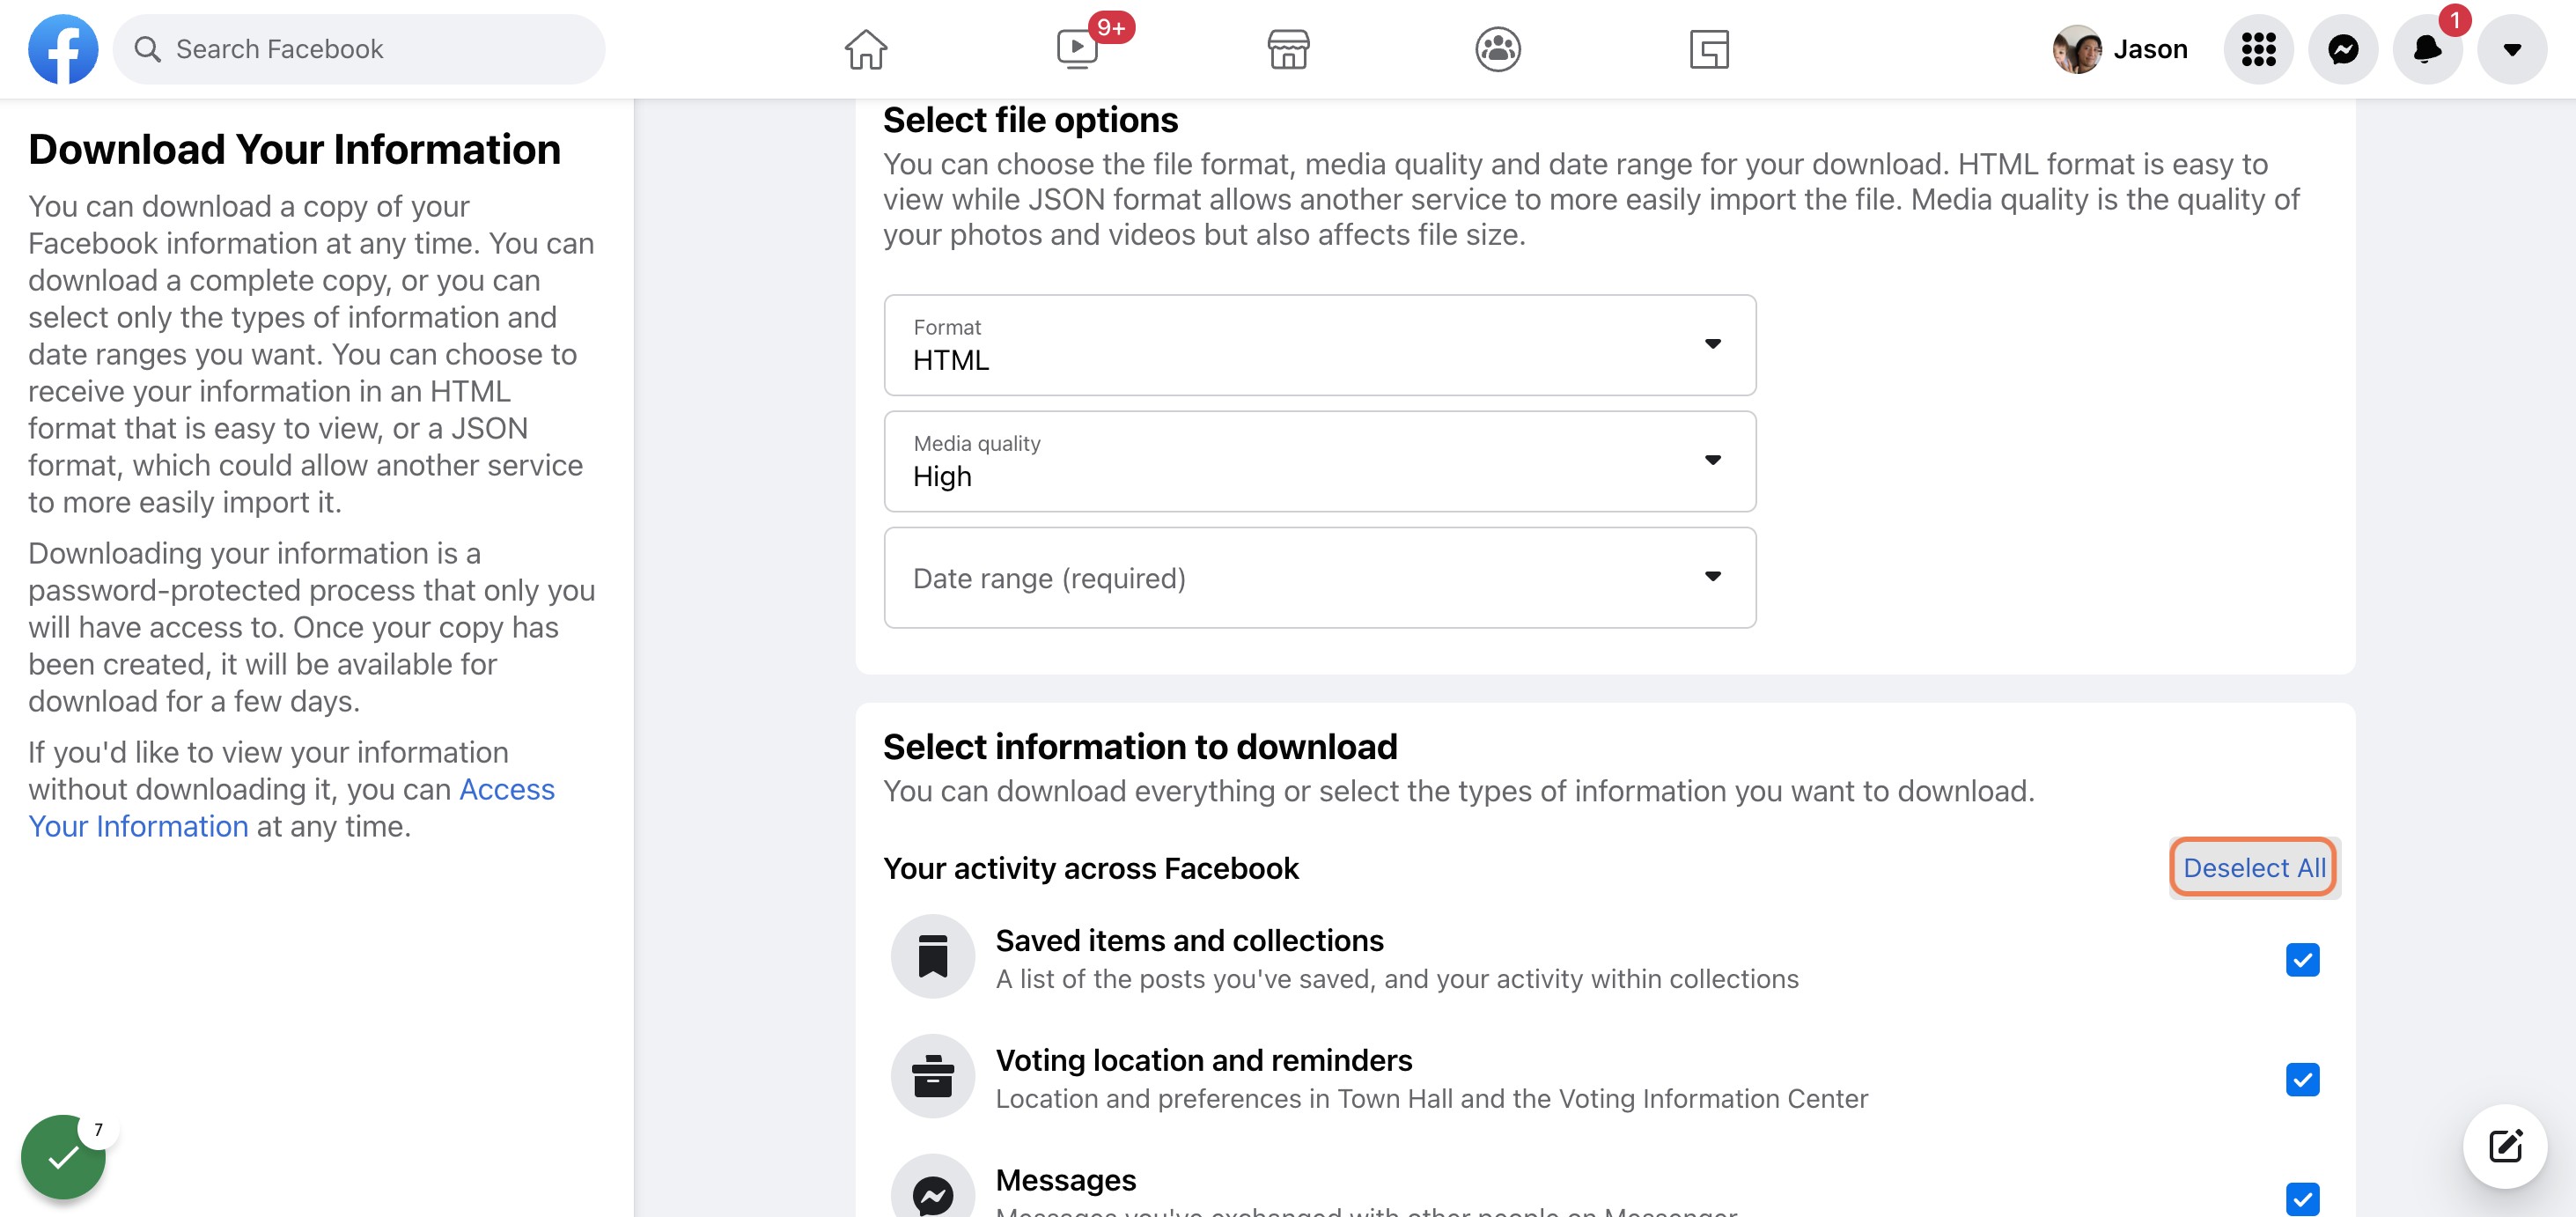The image size is (2576, 1217).
Task: Click the Jason profile picture
Action: click(2077, 49)
